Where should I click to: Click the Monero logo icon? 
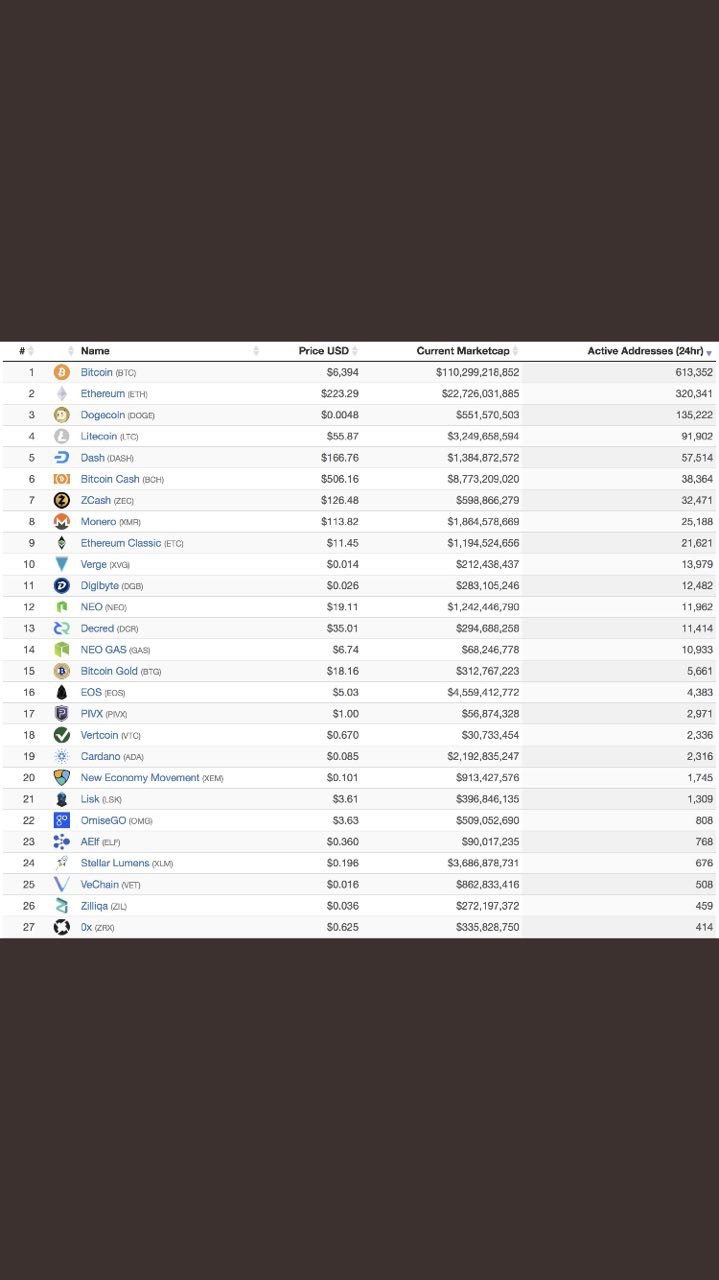(61, 522)
